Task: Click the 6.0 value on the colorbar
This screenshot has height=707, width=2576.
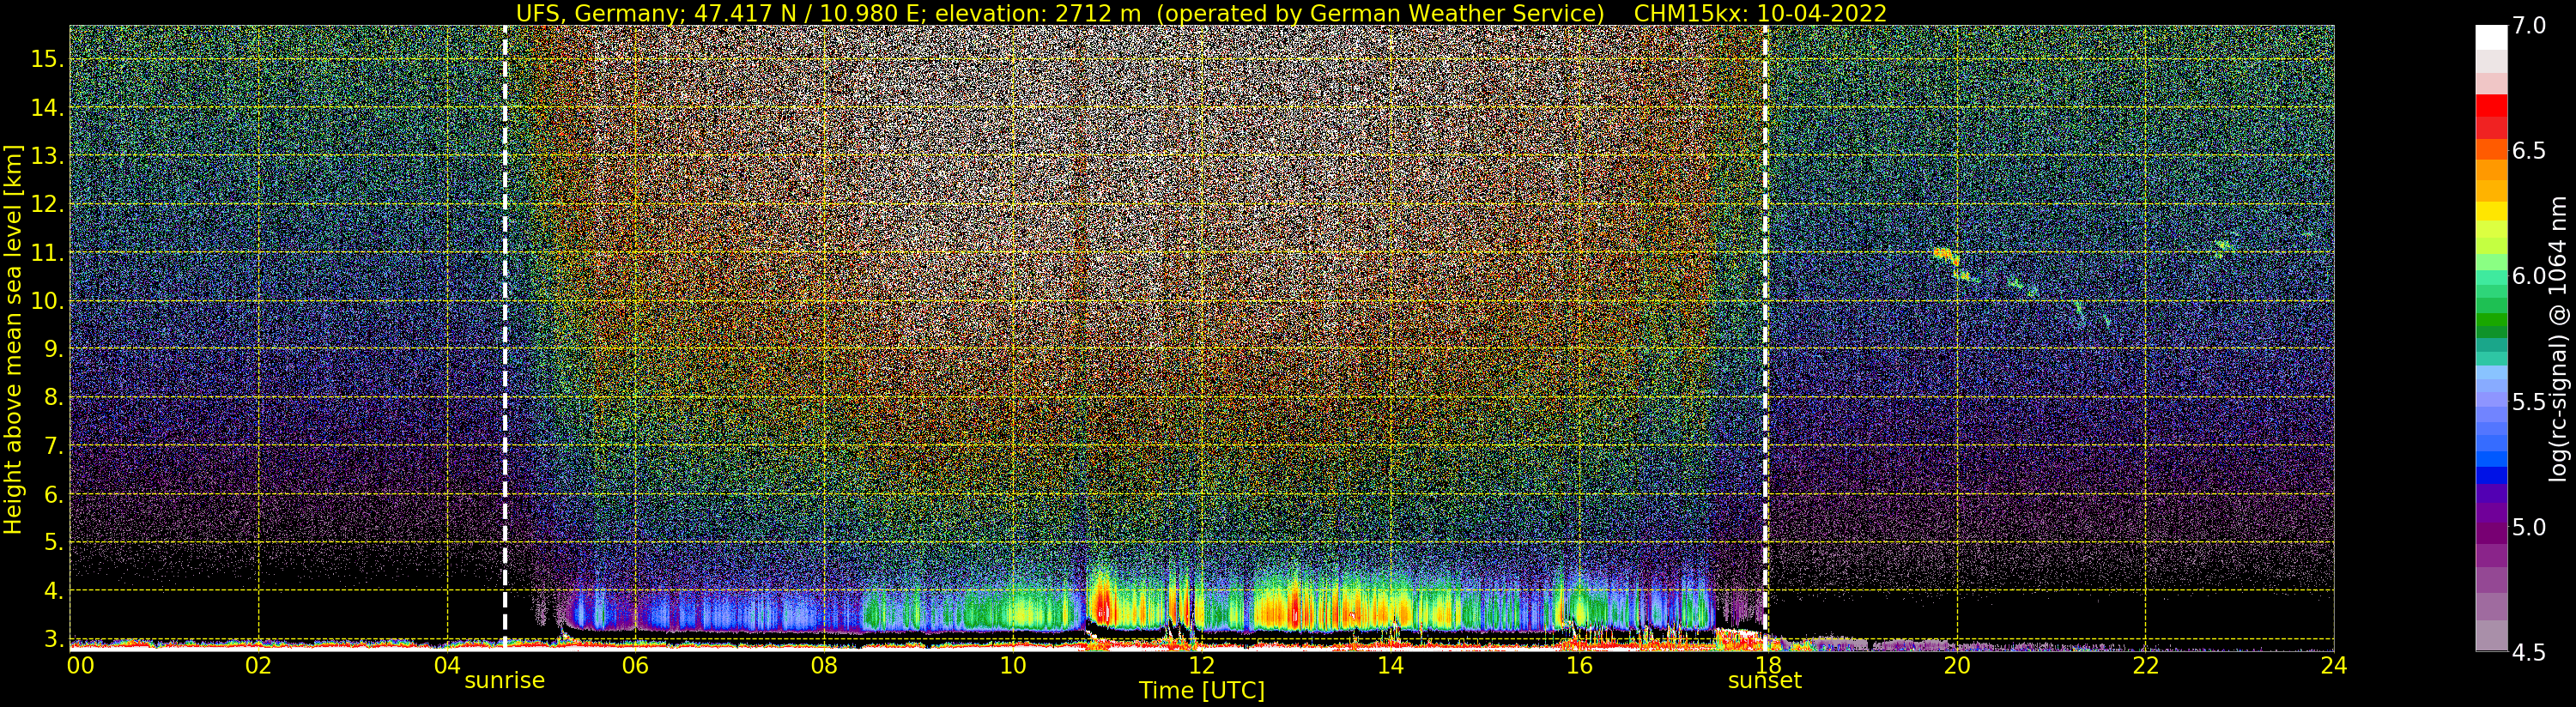Action: [x=2529, y=276]
